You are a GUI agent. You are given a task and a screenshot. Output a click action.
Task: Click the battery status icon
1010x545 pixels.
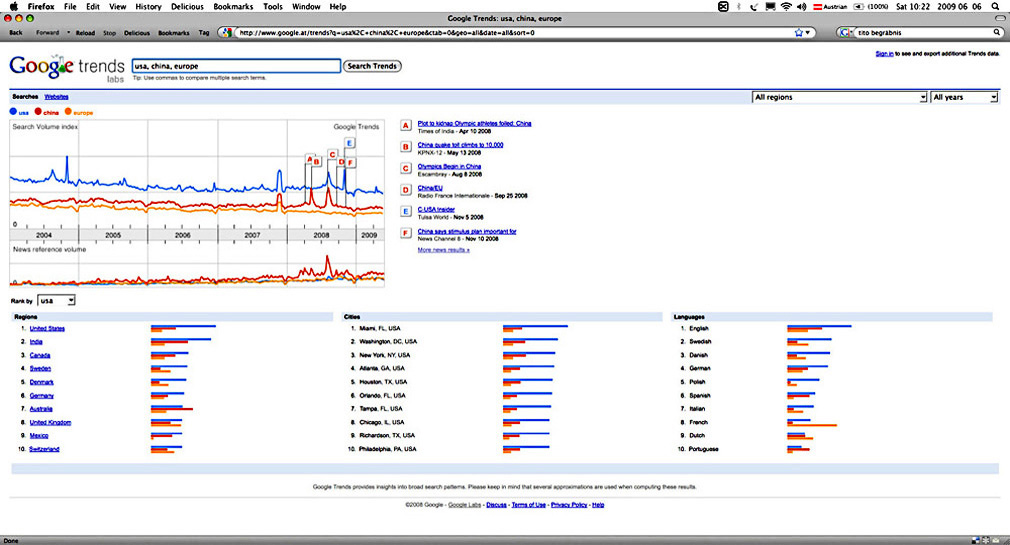coord(859,6)
